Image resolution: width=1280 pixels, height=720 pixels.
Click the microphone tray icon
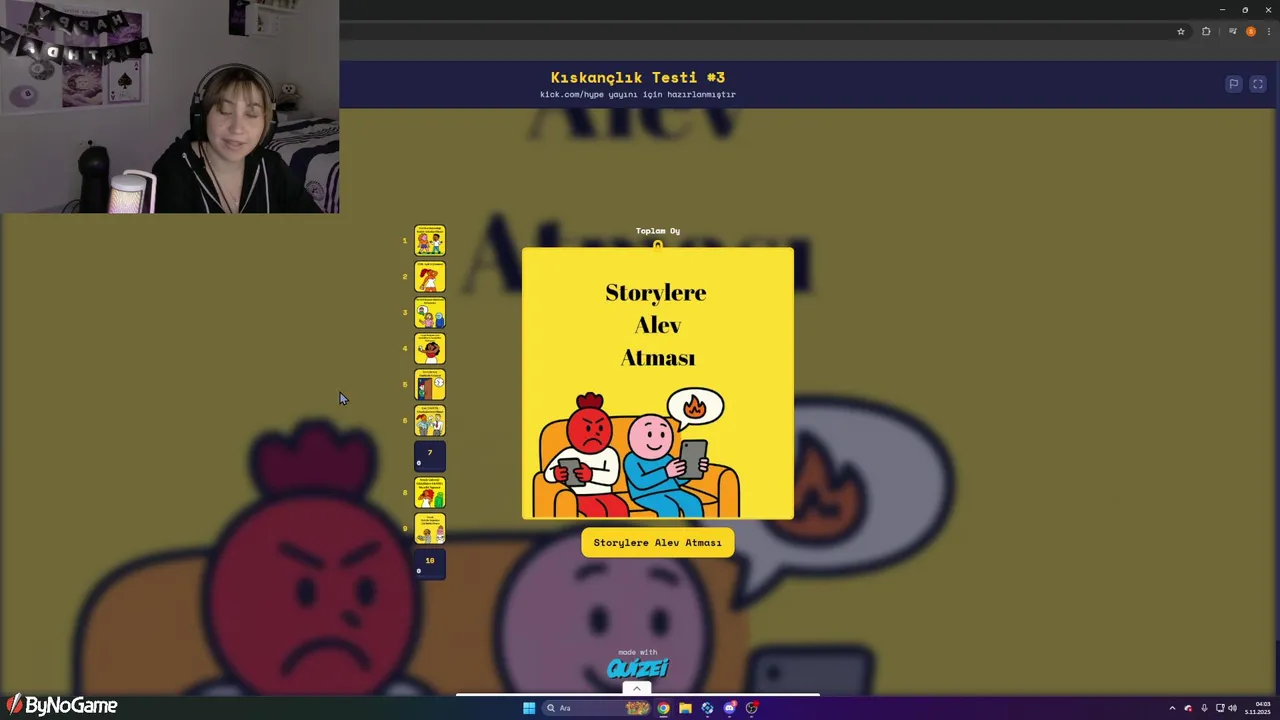tap(1204, 708)
